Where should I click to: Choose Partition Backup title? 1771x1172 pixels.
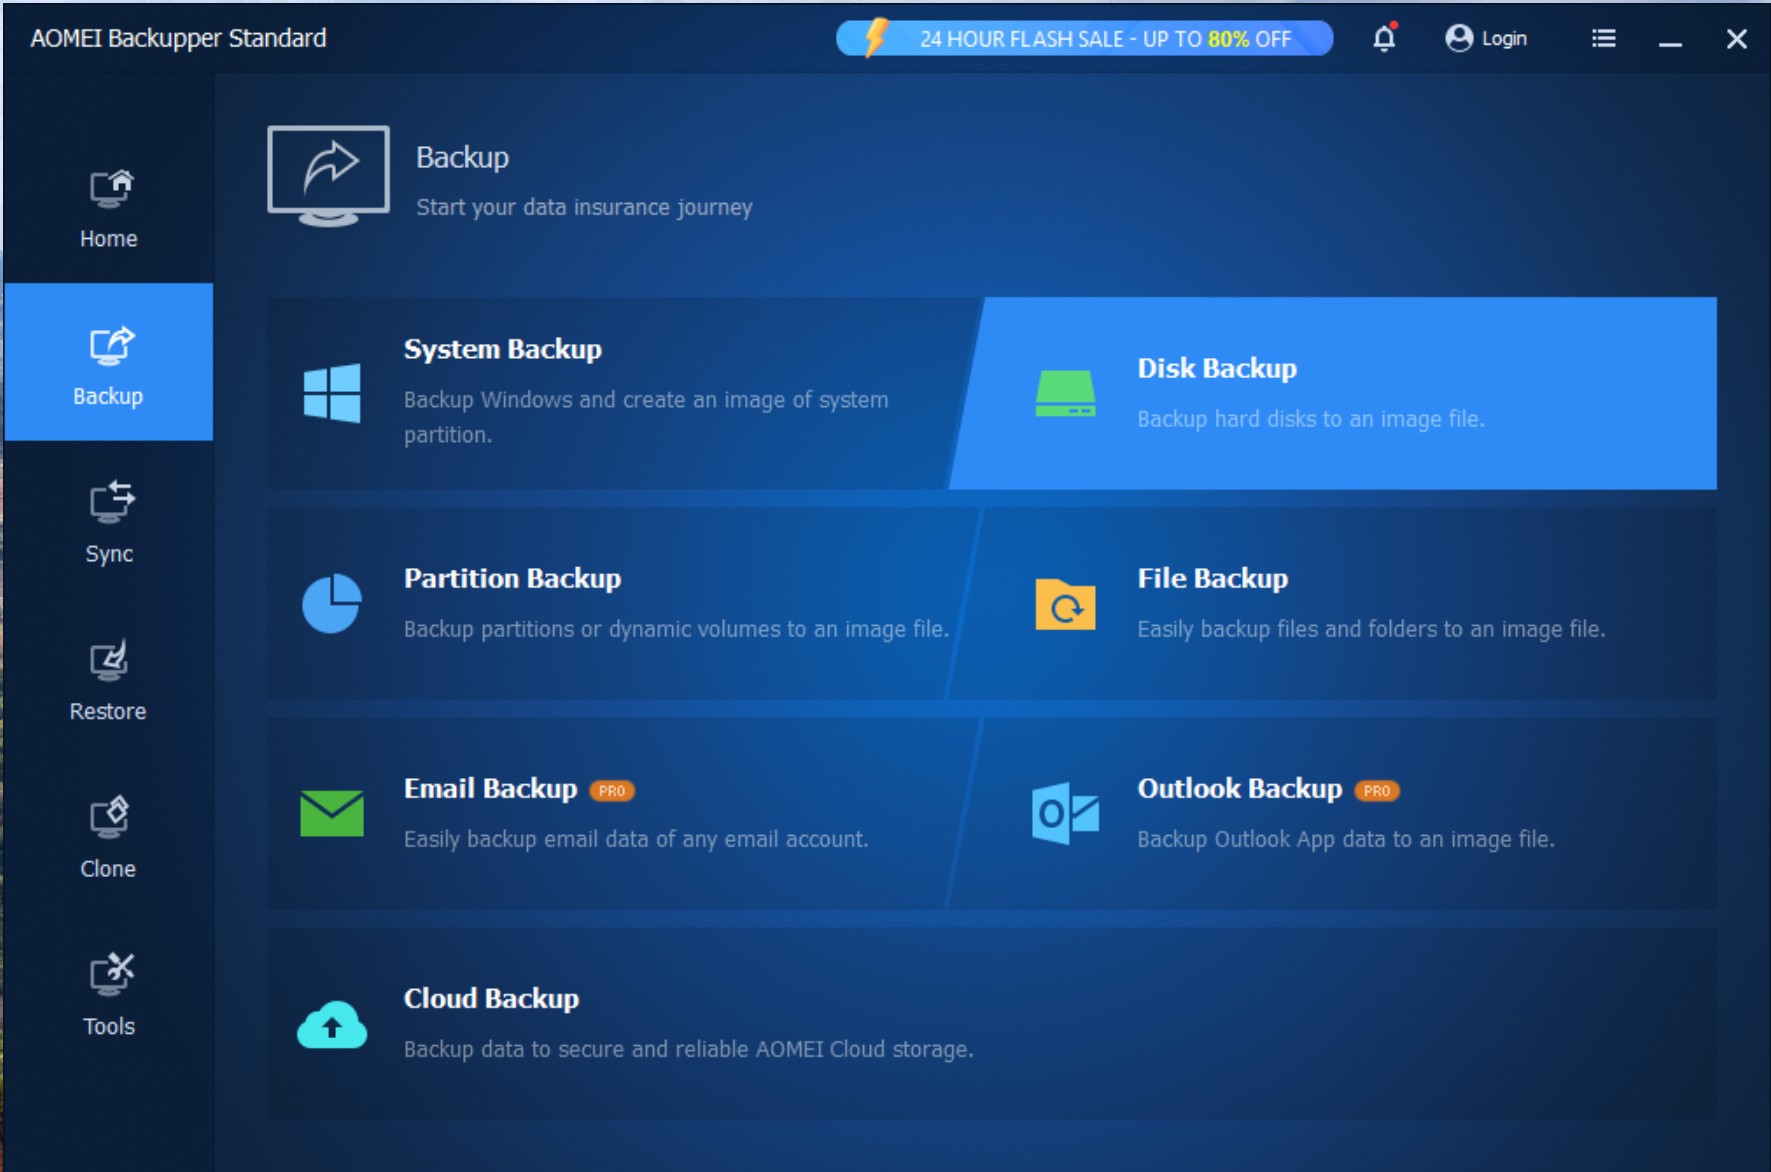(x=512, y=578)
